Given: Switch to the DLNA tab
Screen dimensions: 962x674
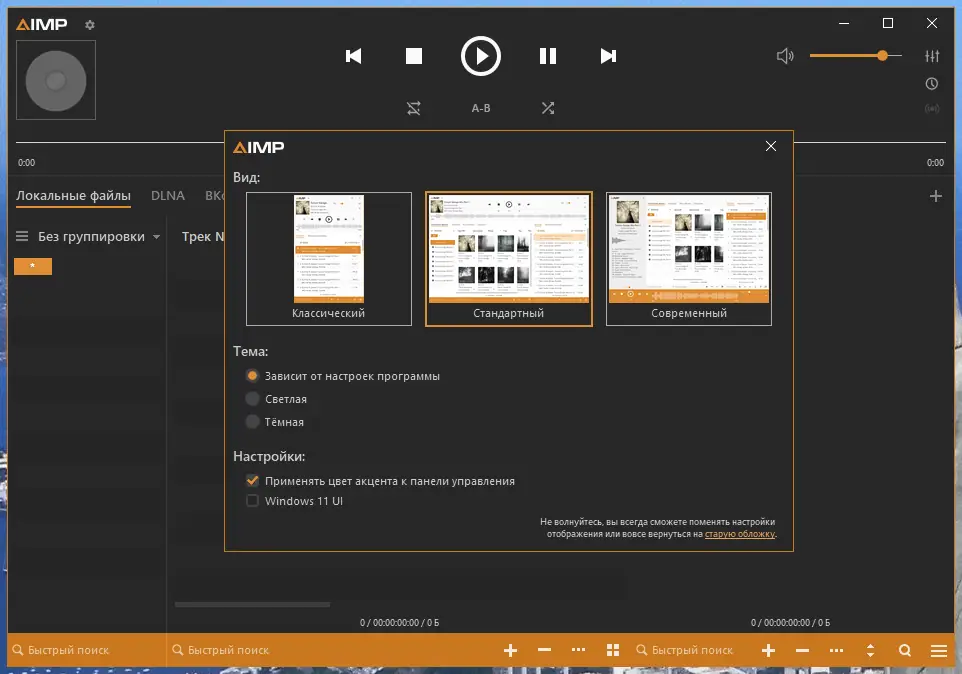Looking at the screenshot, I should (x=168, y=196).
